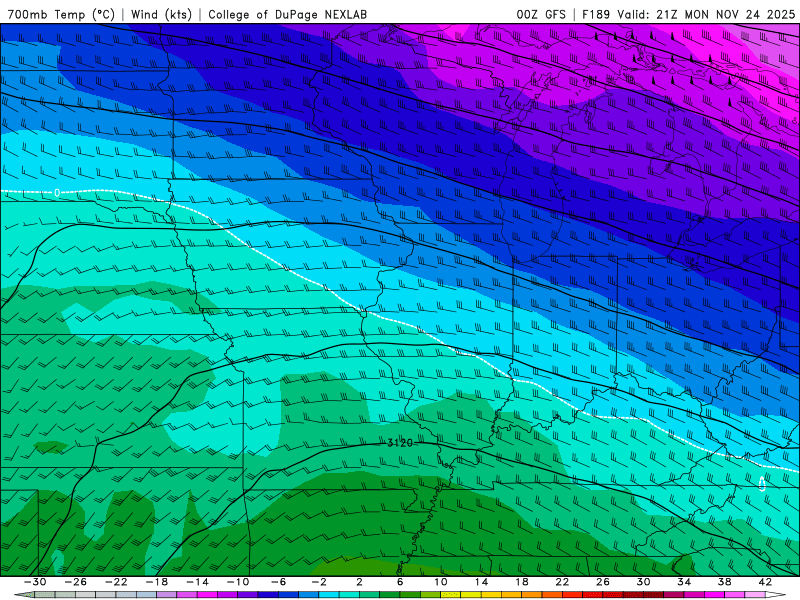The image size is (800, 600).
Task: Click the '26' legend value
Action: pyautogui.click(x=603, y=582)
